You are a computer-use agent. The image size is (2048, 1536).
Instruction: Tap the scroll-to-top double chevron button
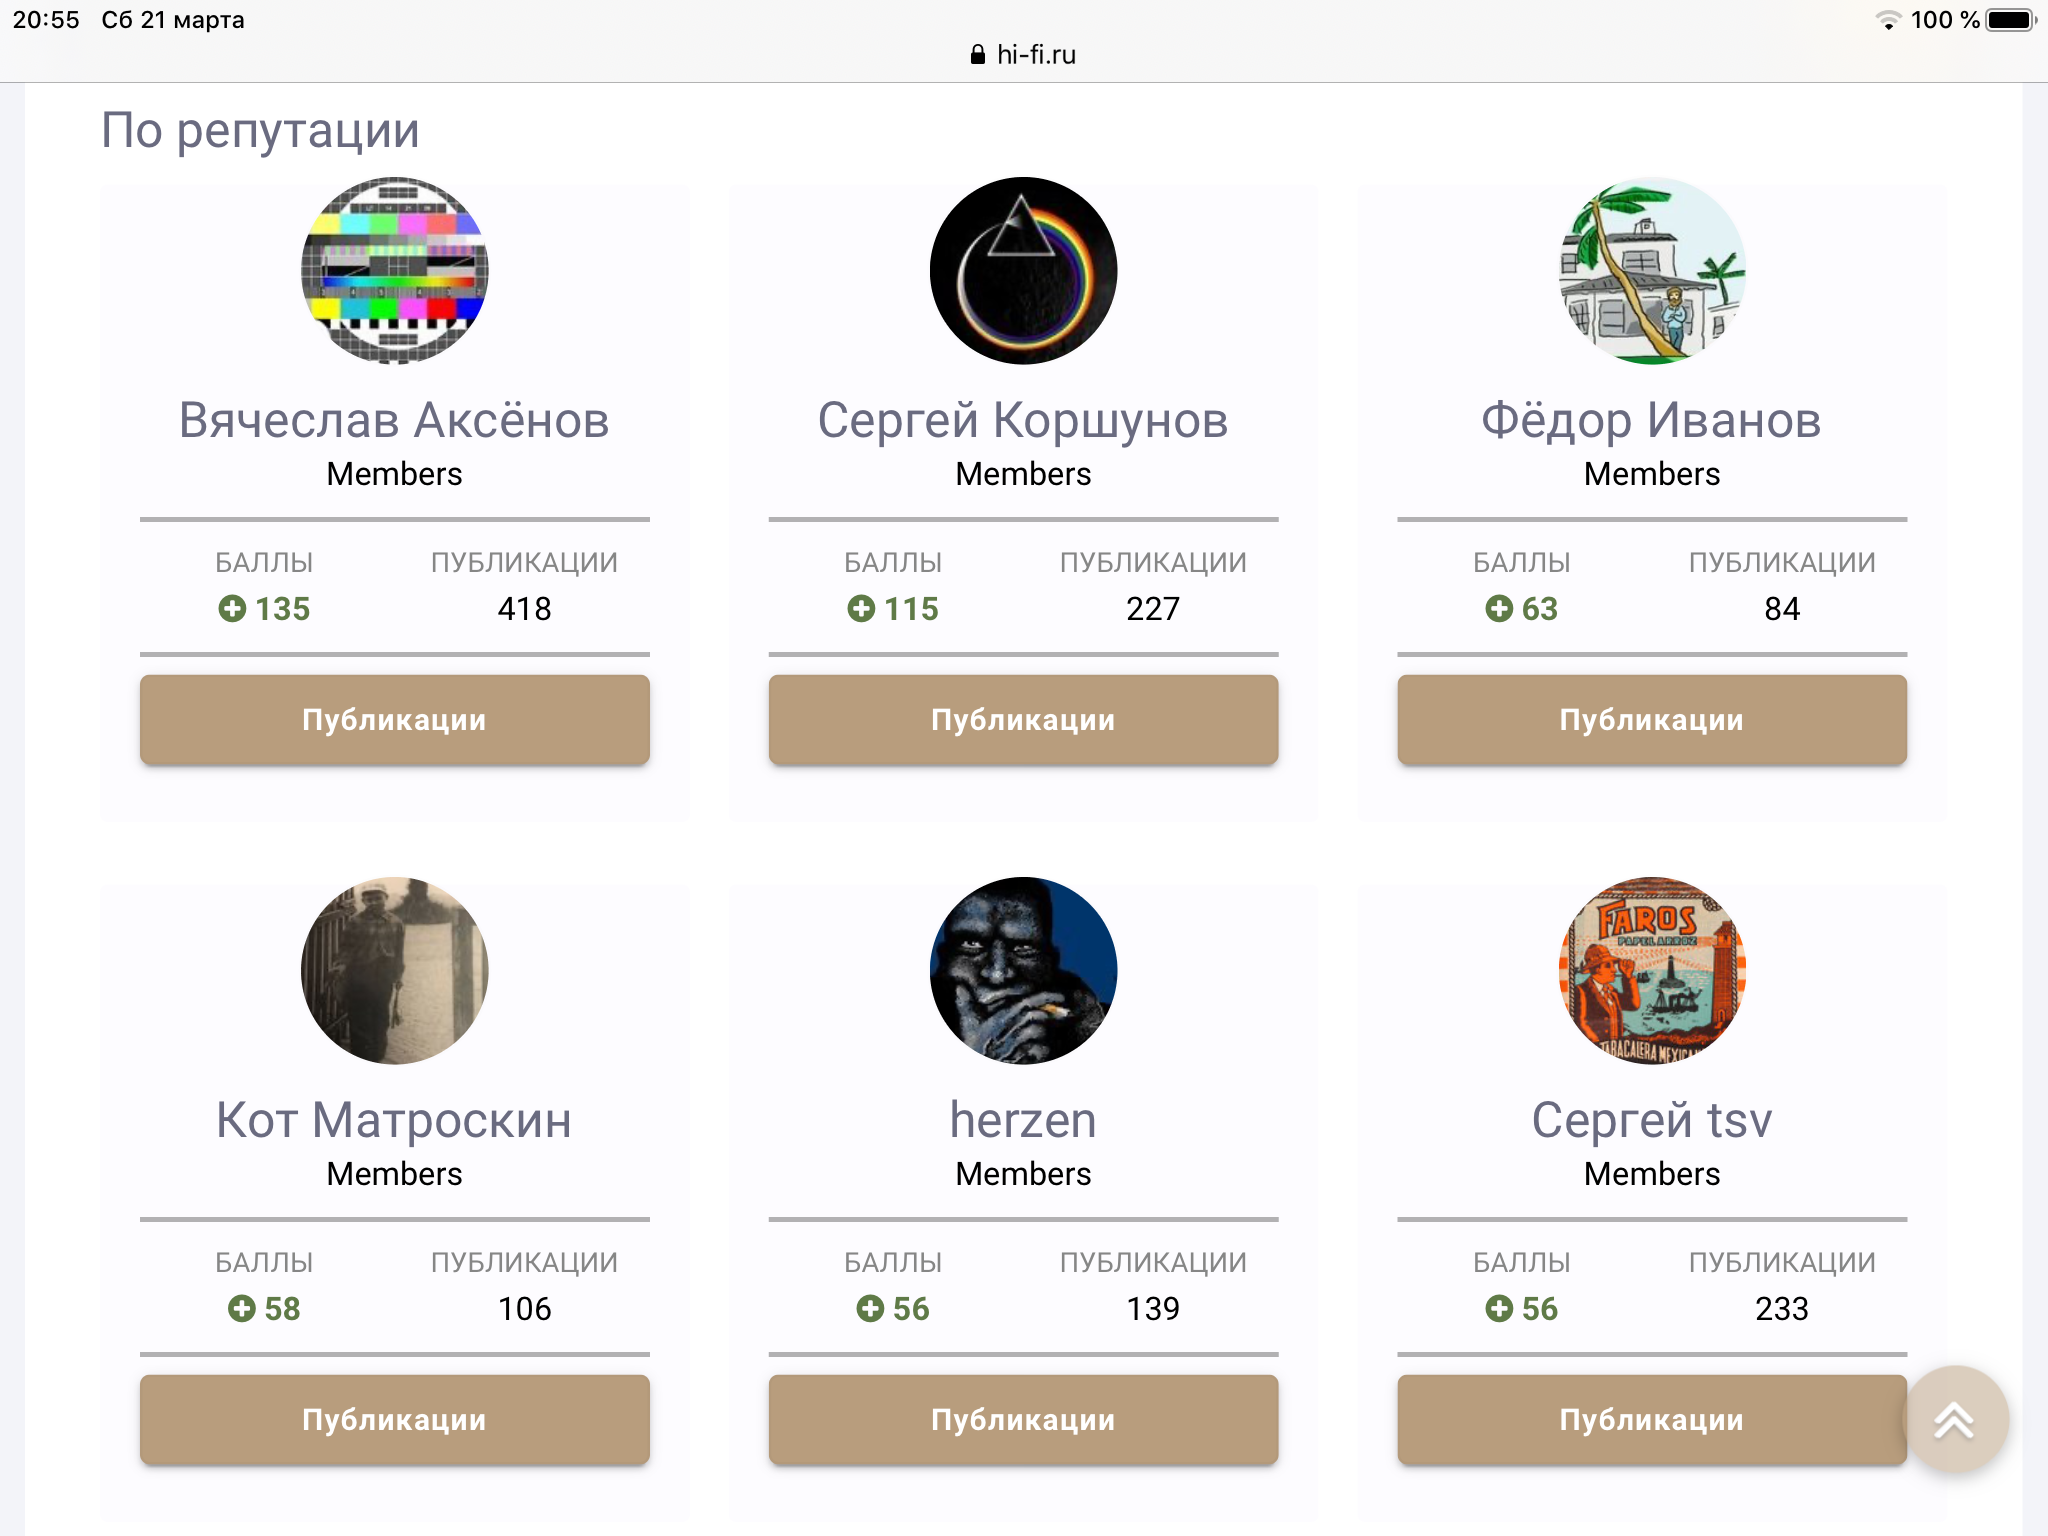[1954, 1420]
